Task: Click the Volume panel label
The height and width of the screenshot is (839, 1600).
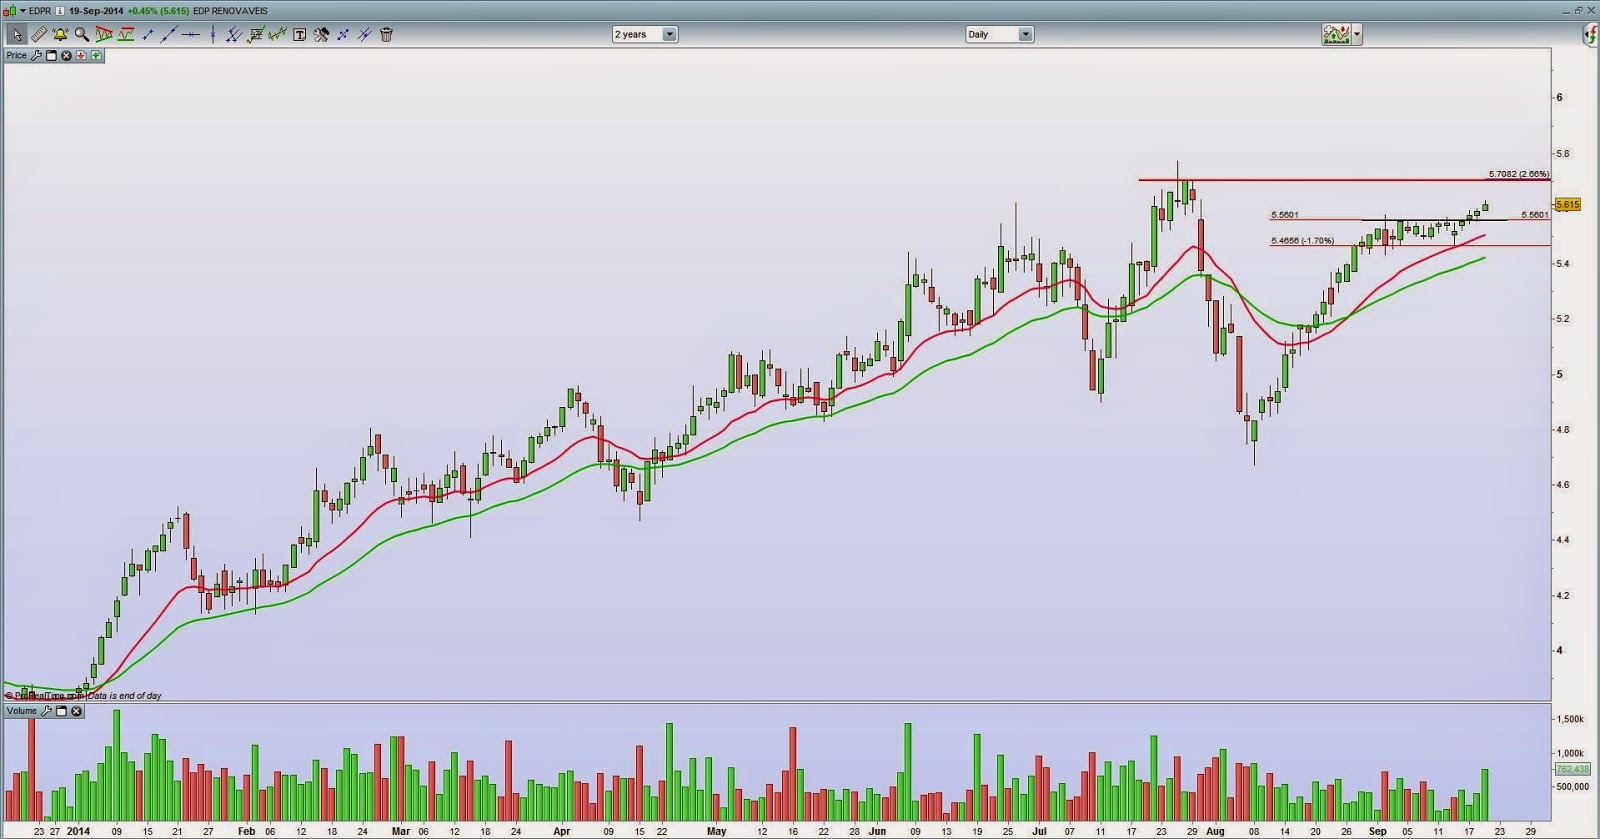Action: coord(22,711)
